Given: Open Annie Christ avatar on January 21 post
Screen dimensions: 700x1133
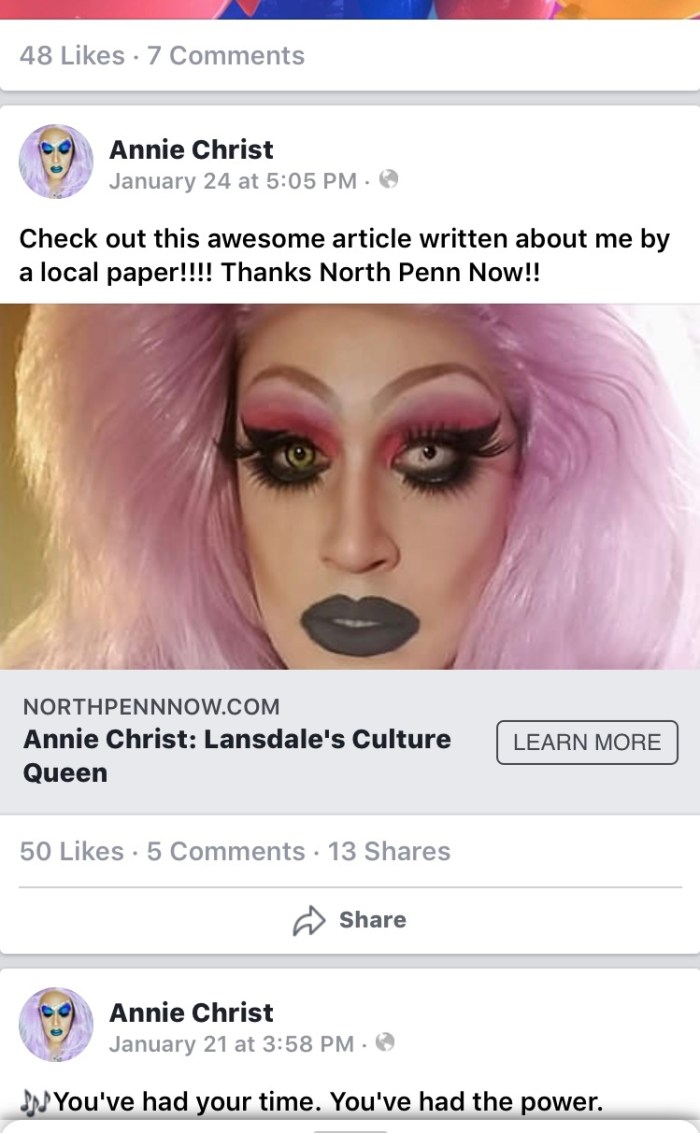Looking at the screenshot, I should 56,1024.
